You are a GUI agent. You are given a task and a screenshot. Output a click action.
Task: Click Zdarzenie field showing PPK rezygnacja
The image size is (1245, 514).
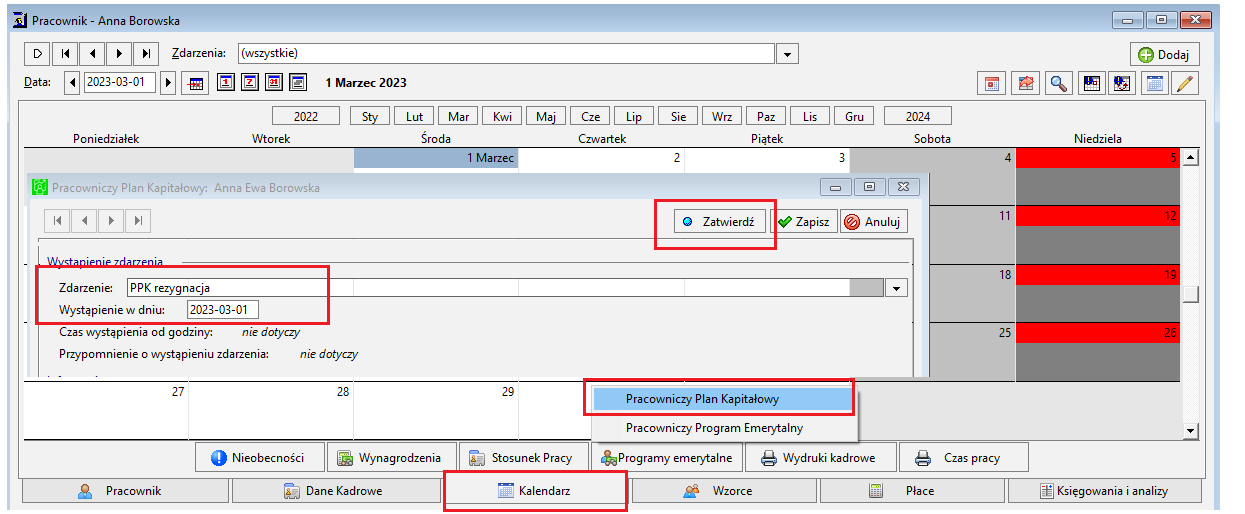(x=505, y=288)
